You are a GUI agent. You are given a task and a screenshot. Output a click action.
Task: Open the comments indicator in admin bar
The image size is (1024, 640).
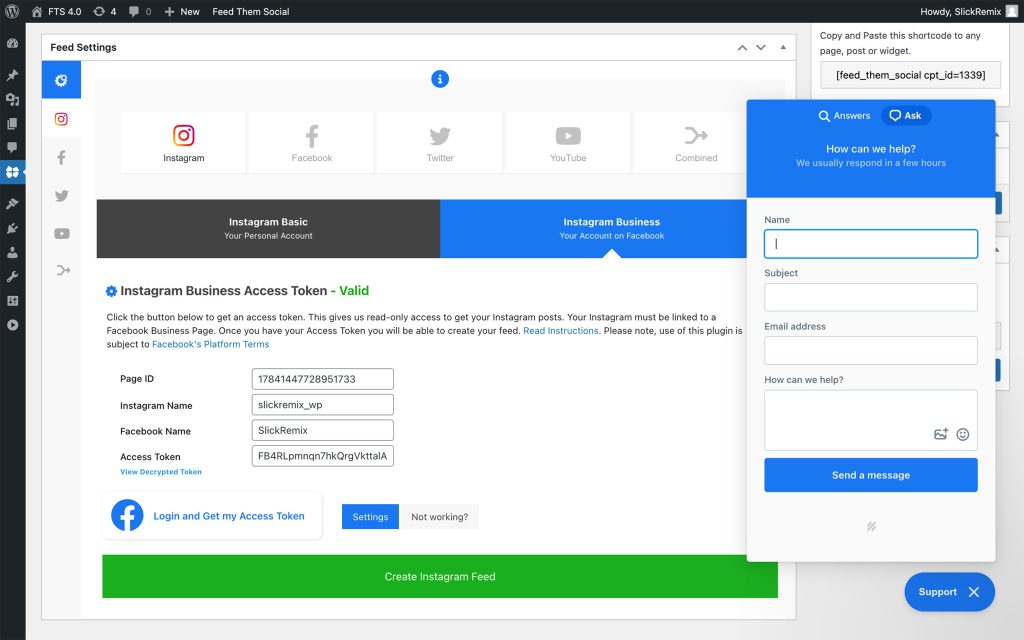pos(140,11)
